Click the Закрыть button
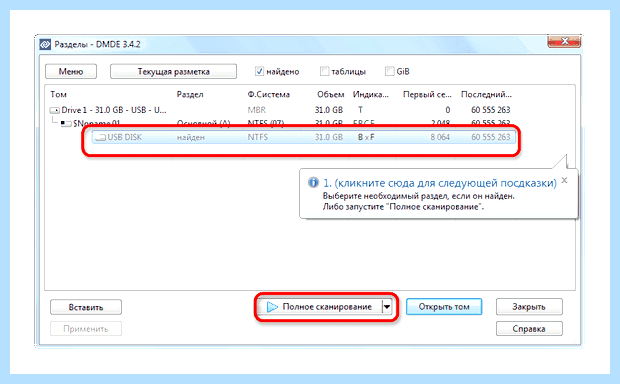This screenshot has width=620, height=384. (x=529, y=307)
